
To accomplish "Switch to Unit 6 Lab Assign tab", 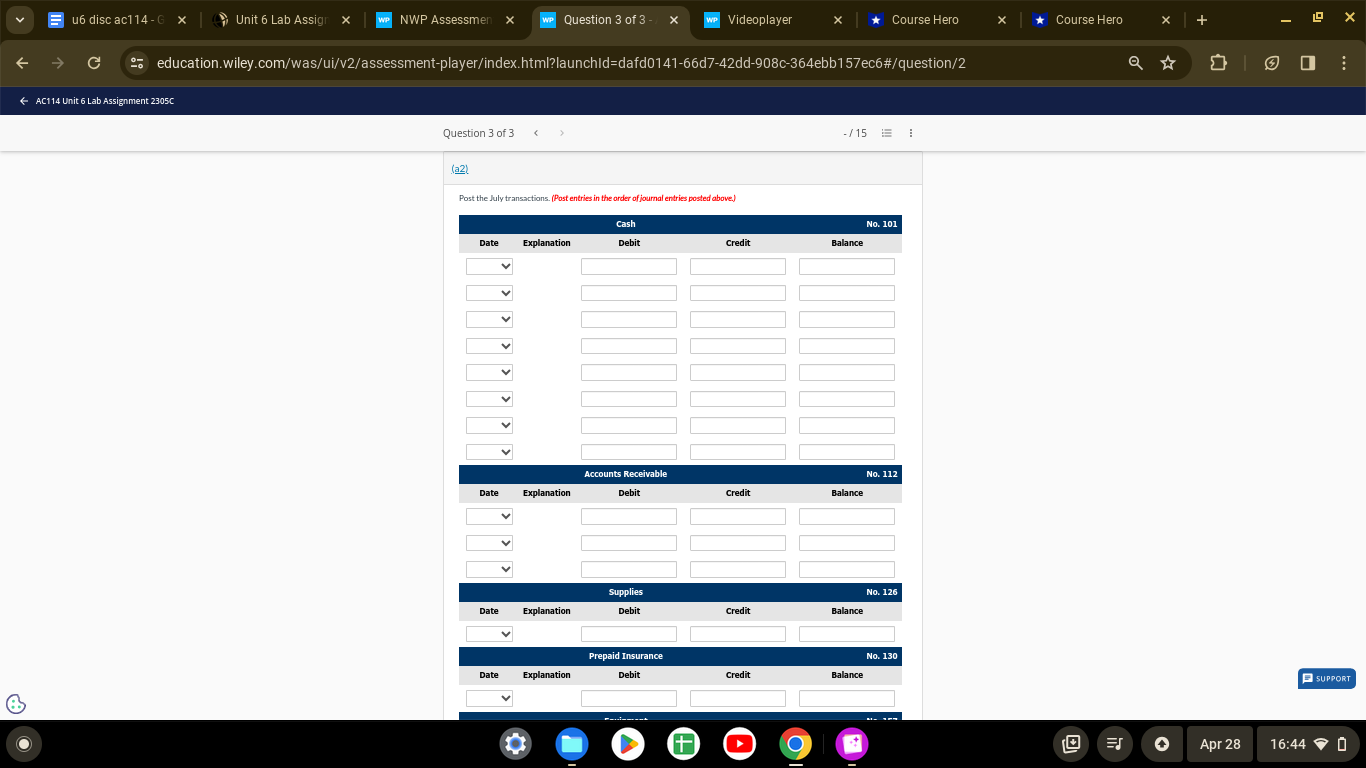I will pos(280,20).
